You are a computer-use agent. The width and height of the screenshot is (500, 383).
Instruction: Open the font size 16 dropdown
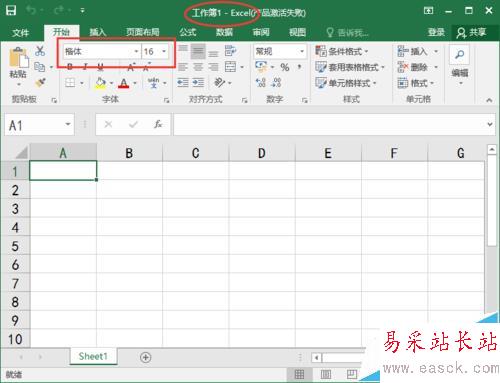(x=164, y=51)
